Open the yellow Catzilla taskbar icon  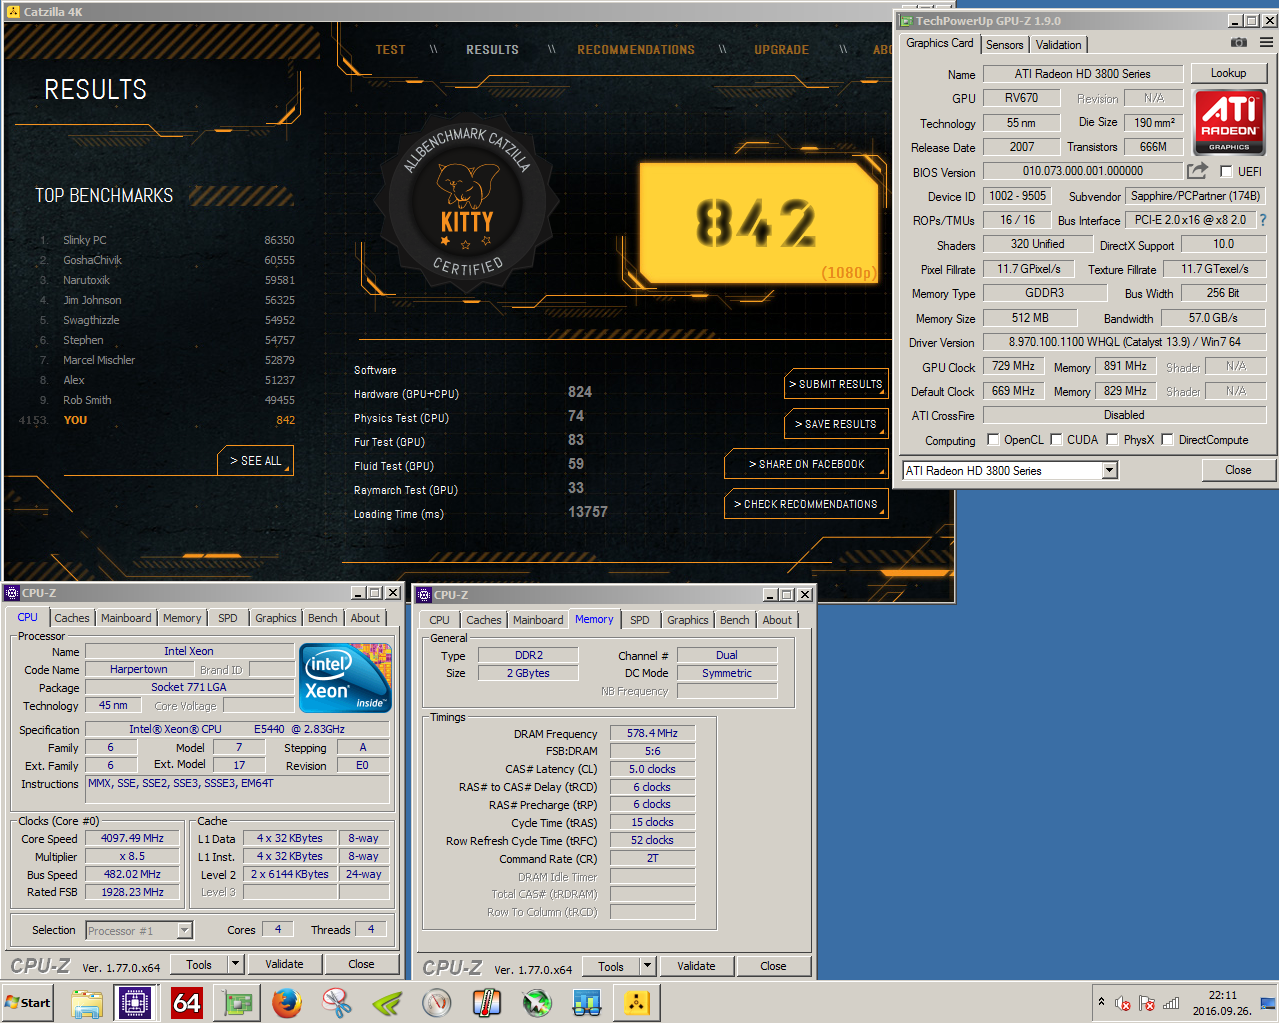tap(636, 1003)
